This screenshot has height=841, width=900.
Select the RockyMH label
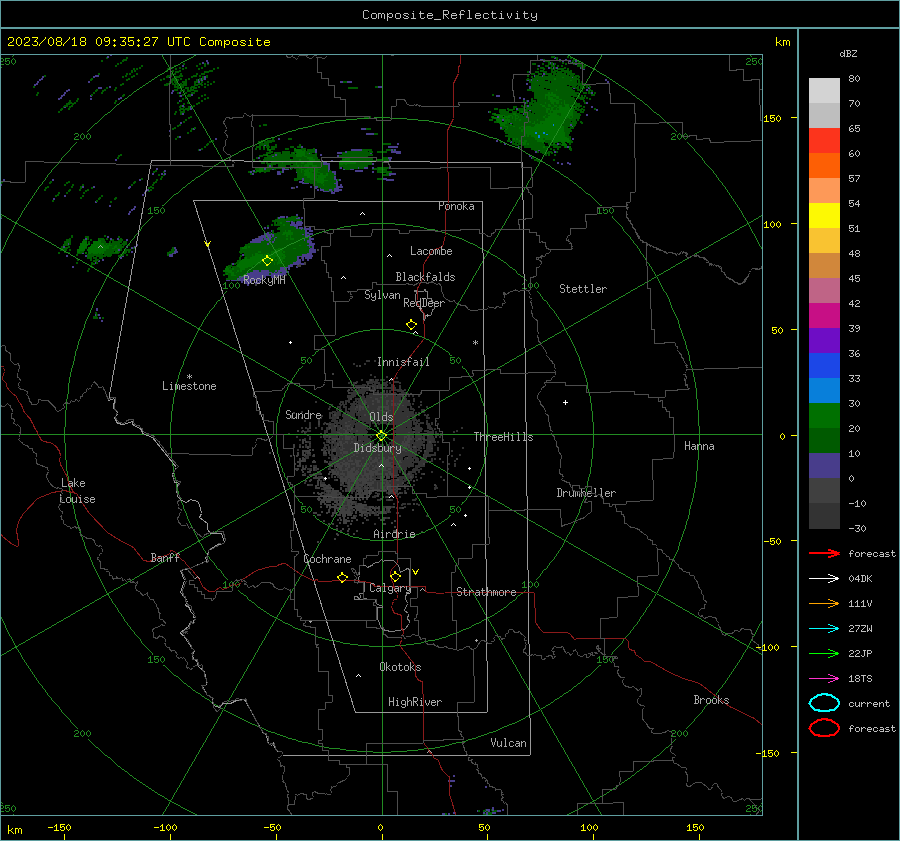264,280
